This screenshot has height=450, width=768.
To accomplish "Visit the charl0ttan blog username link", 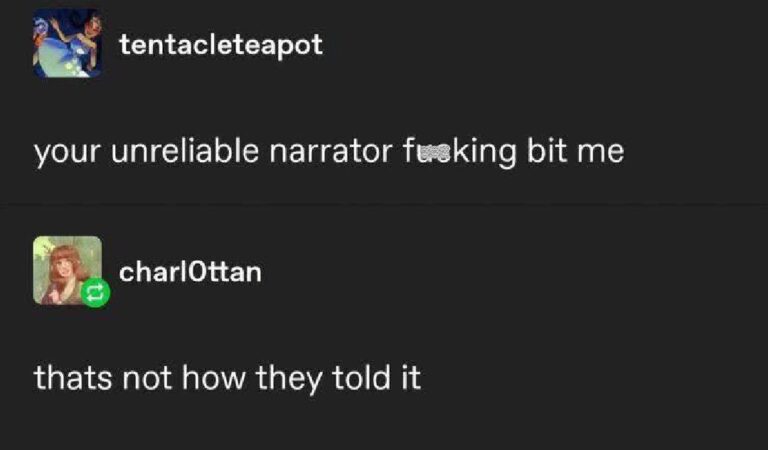I will point(189,271).
